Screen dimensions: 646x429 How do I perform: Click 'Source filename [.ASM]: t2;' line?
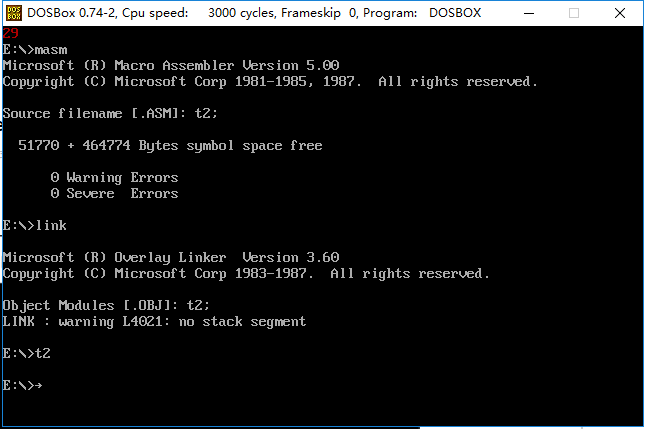110,113
